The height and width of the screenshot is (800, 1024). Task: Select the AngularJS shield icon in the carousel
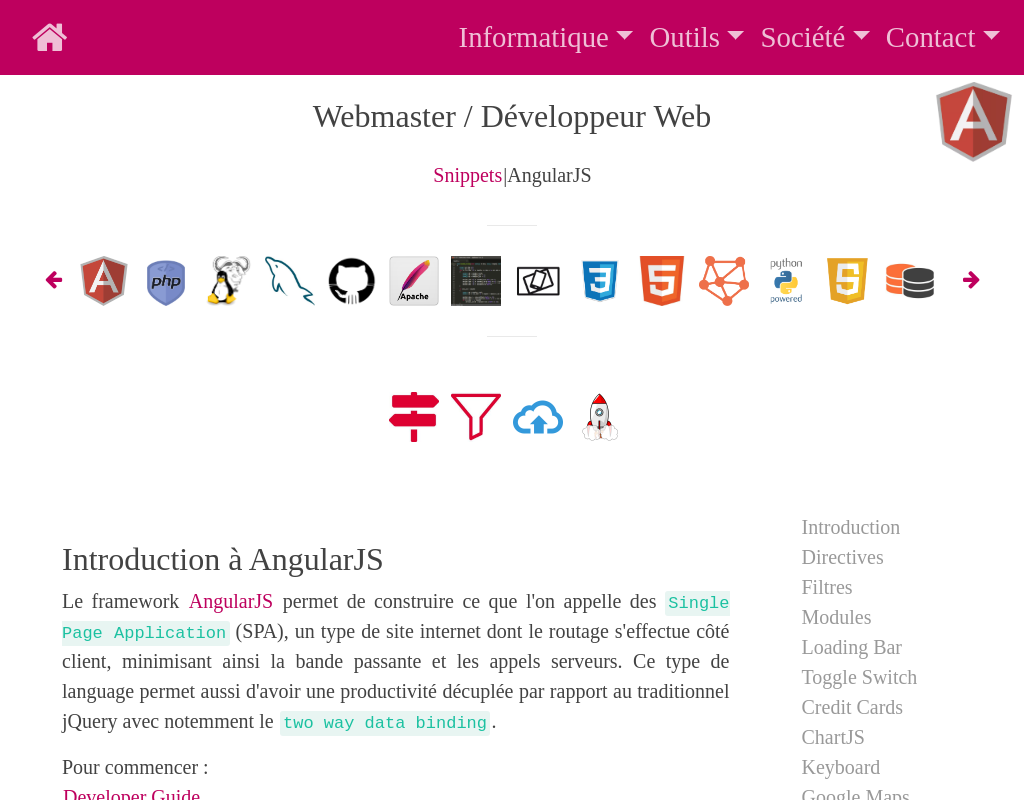[104, 281]
